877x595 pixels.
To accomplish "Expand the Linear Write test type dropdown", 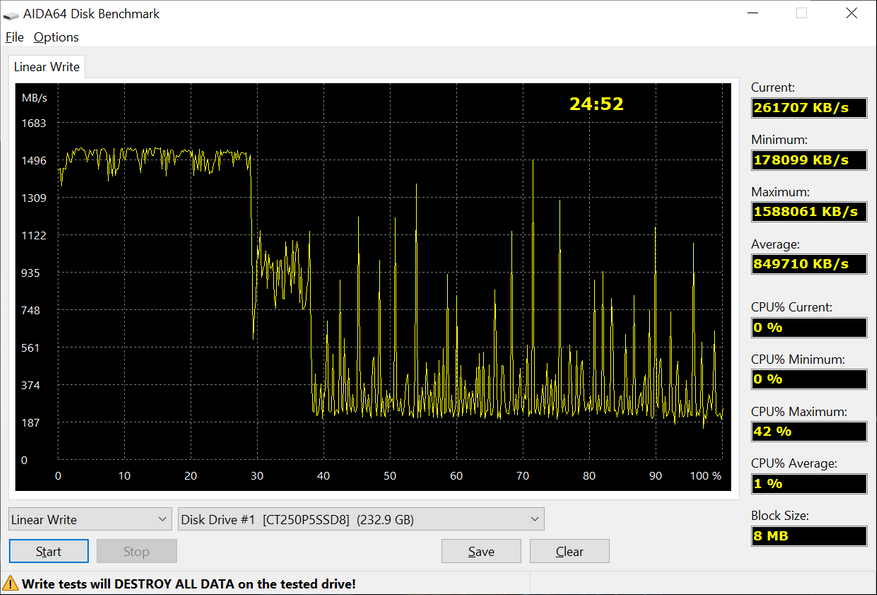I will click(x=90, y=519).
